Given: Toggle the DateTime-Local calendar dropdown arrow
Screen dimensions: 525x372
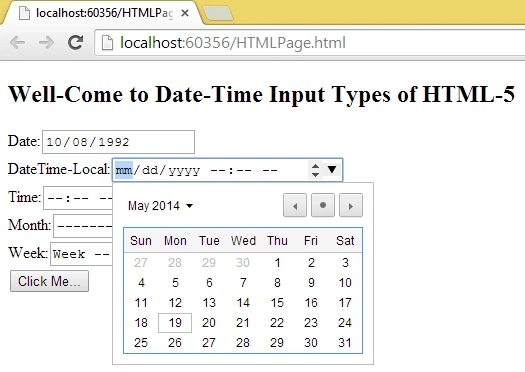Looking at the screenshot, I should pyautogui.click(x=332, y=169).
